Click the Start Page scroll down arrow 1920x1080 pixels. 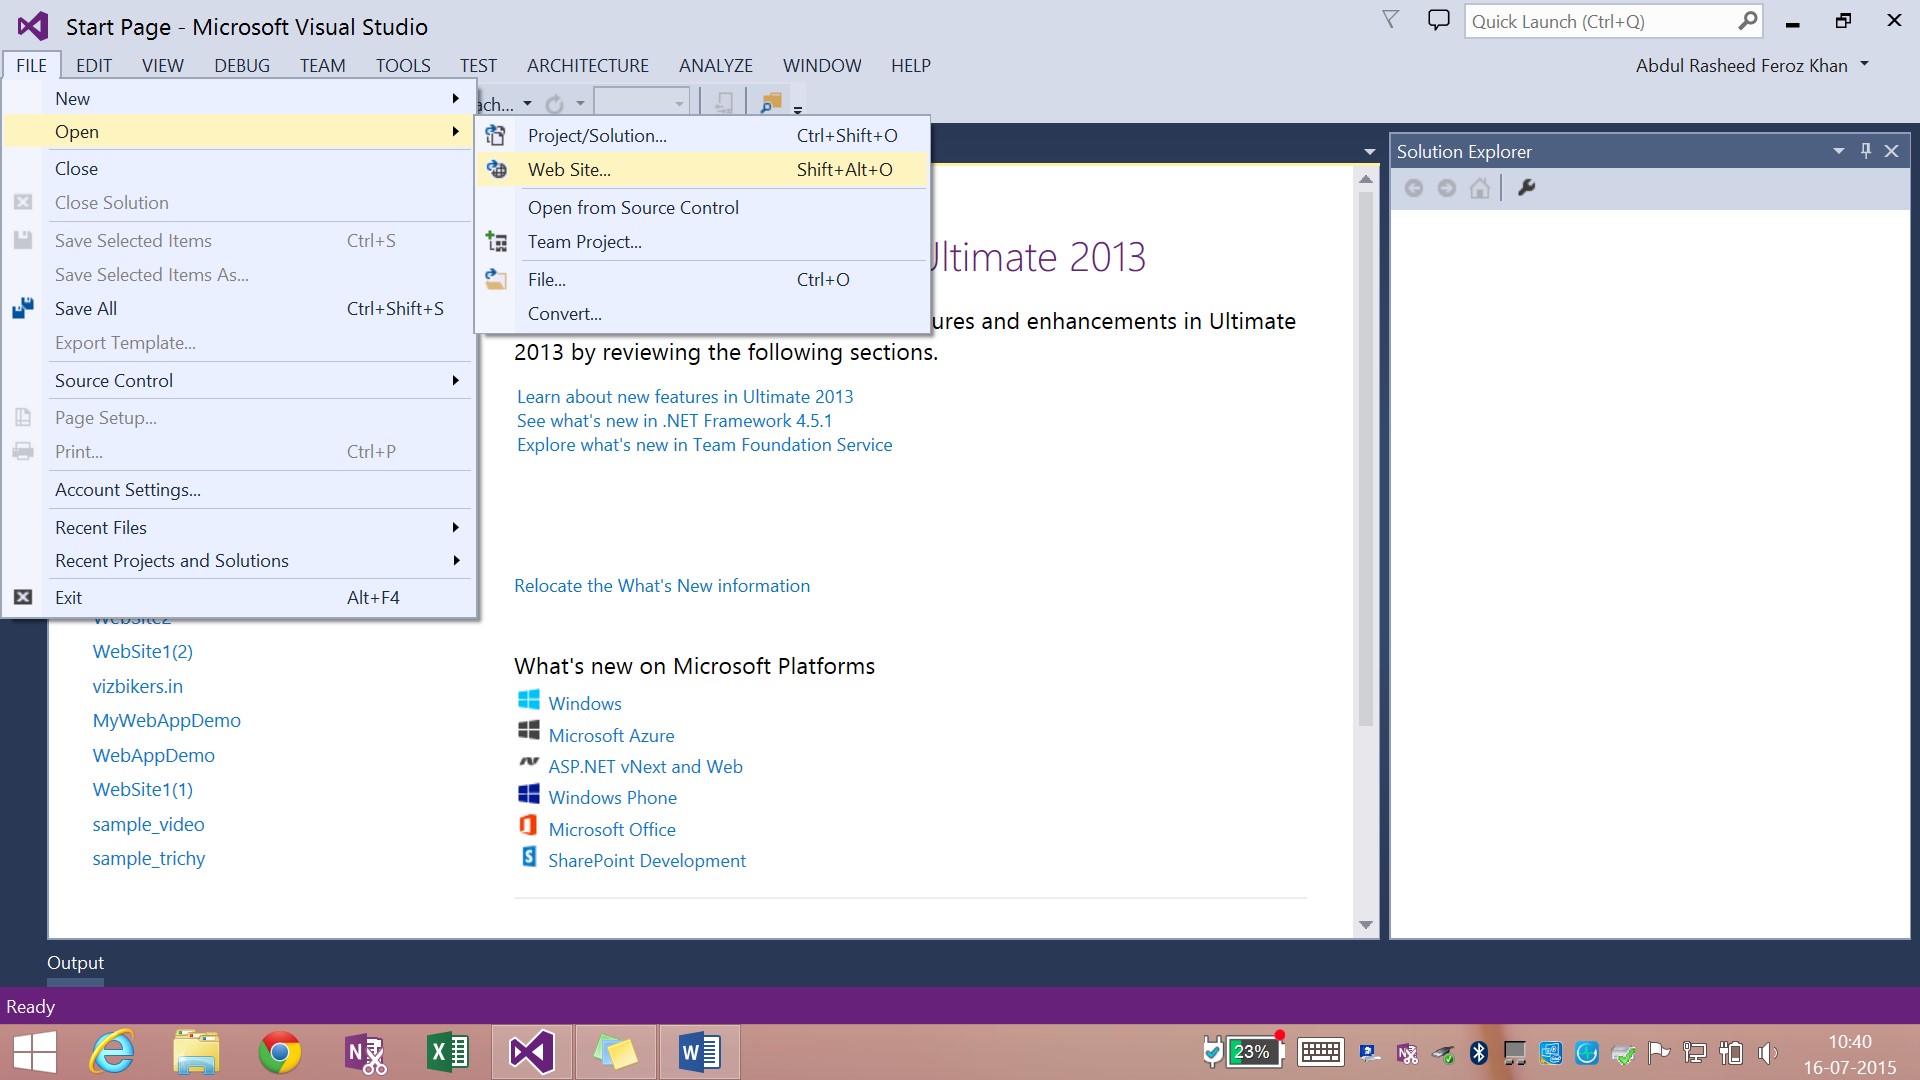(1366, 925)
